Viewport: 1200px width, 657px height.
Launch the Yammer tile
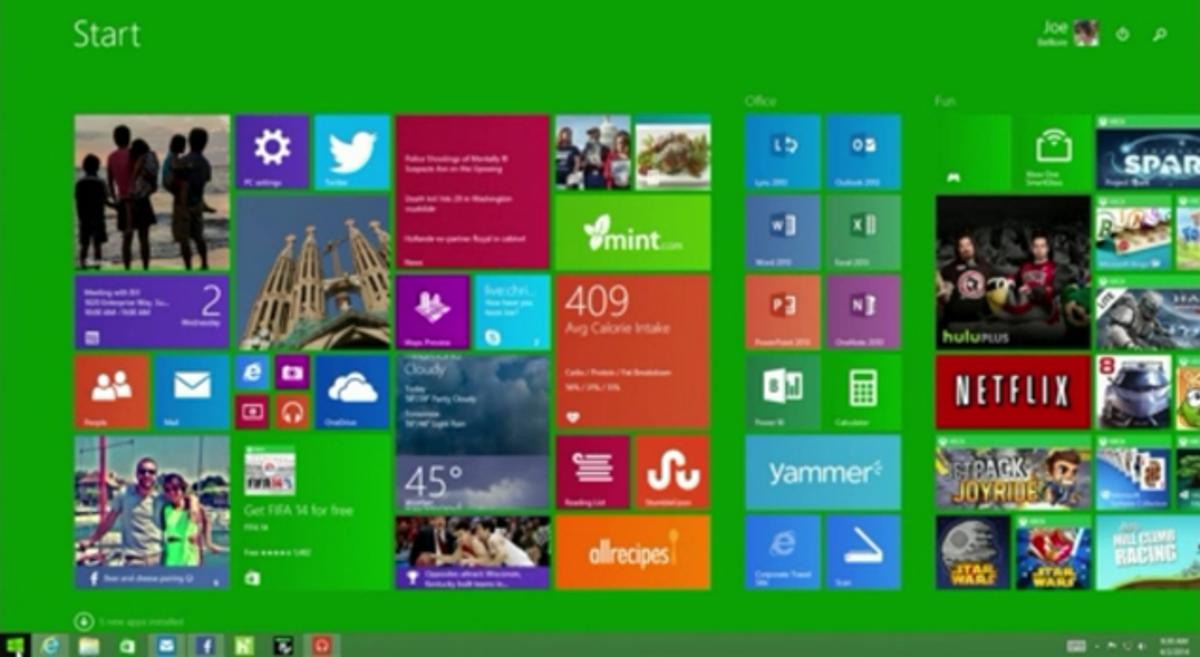click(x=823, y=472)
